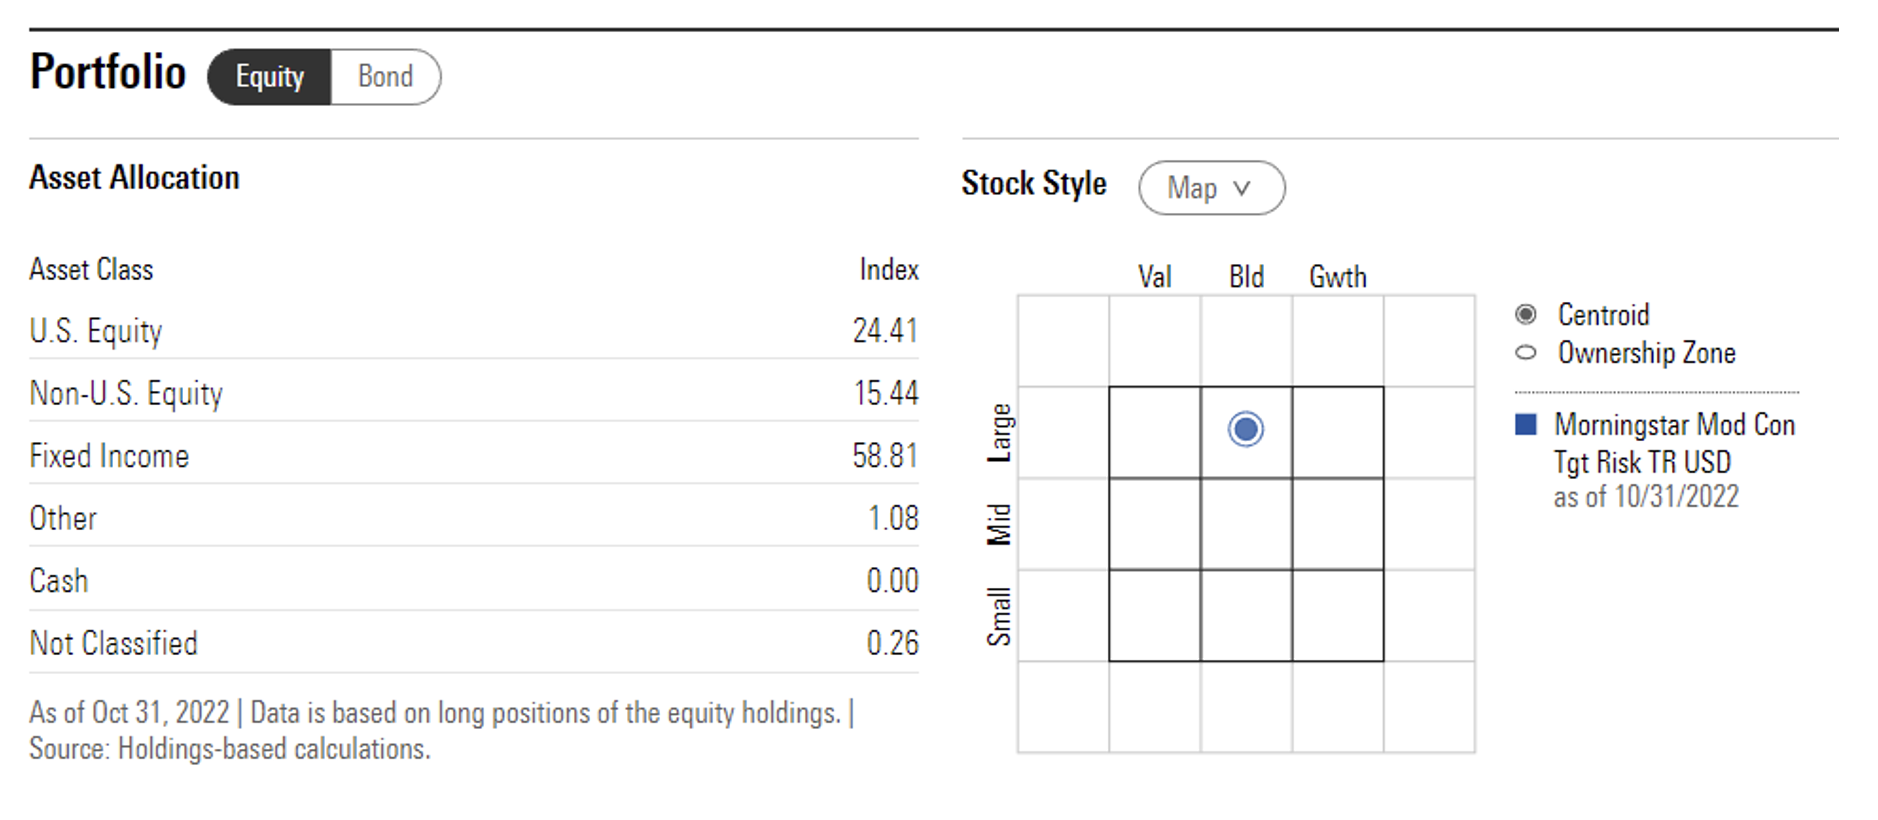The width and height of the screenshot is (1878, 820).
Task: Click the blue centroid marker on style map
Action: click(1245, 429)
